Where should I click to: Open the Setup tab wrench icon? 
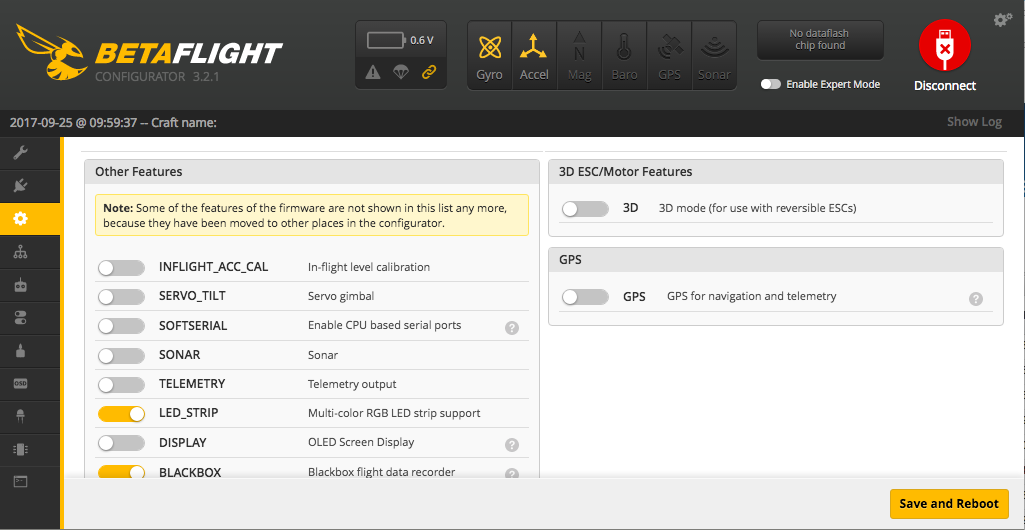(20, 153)
